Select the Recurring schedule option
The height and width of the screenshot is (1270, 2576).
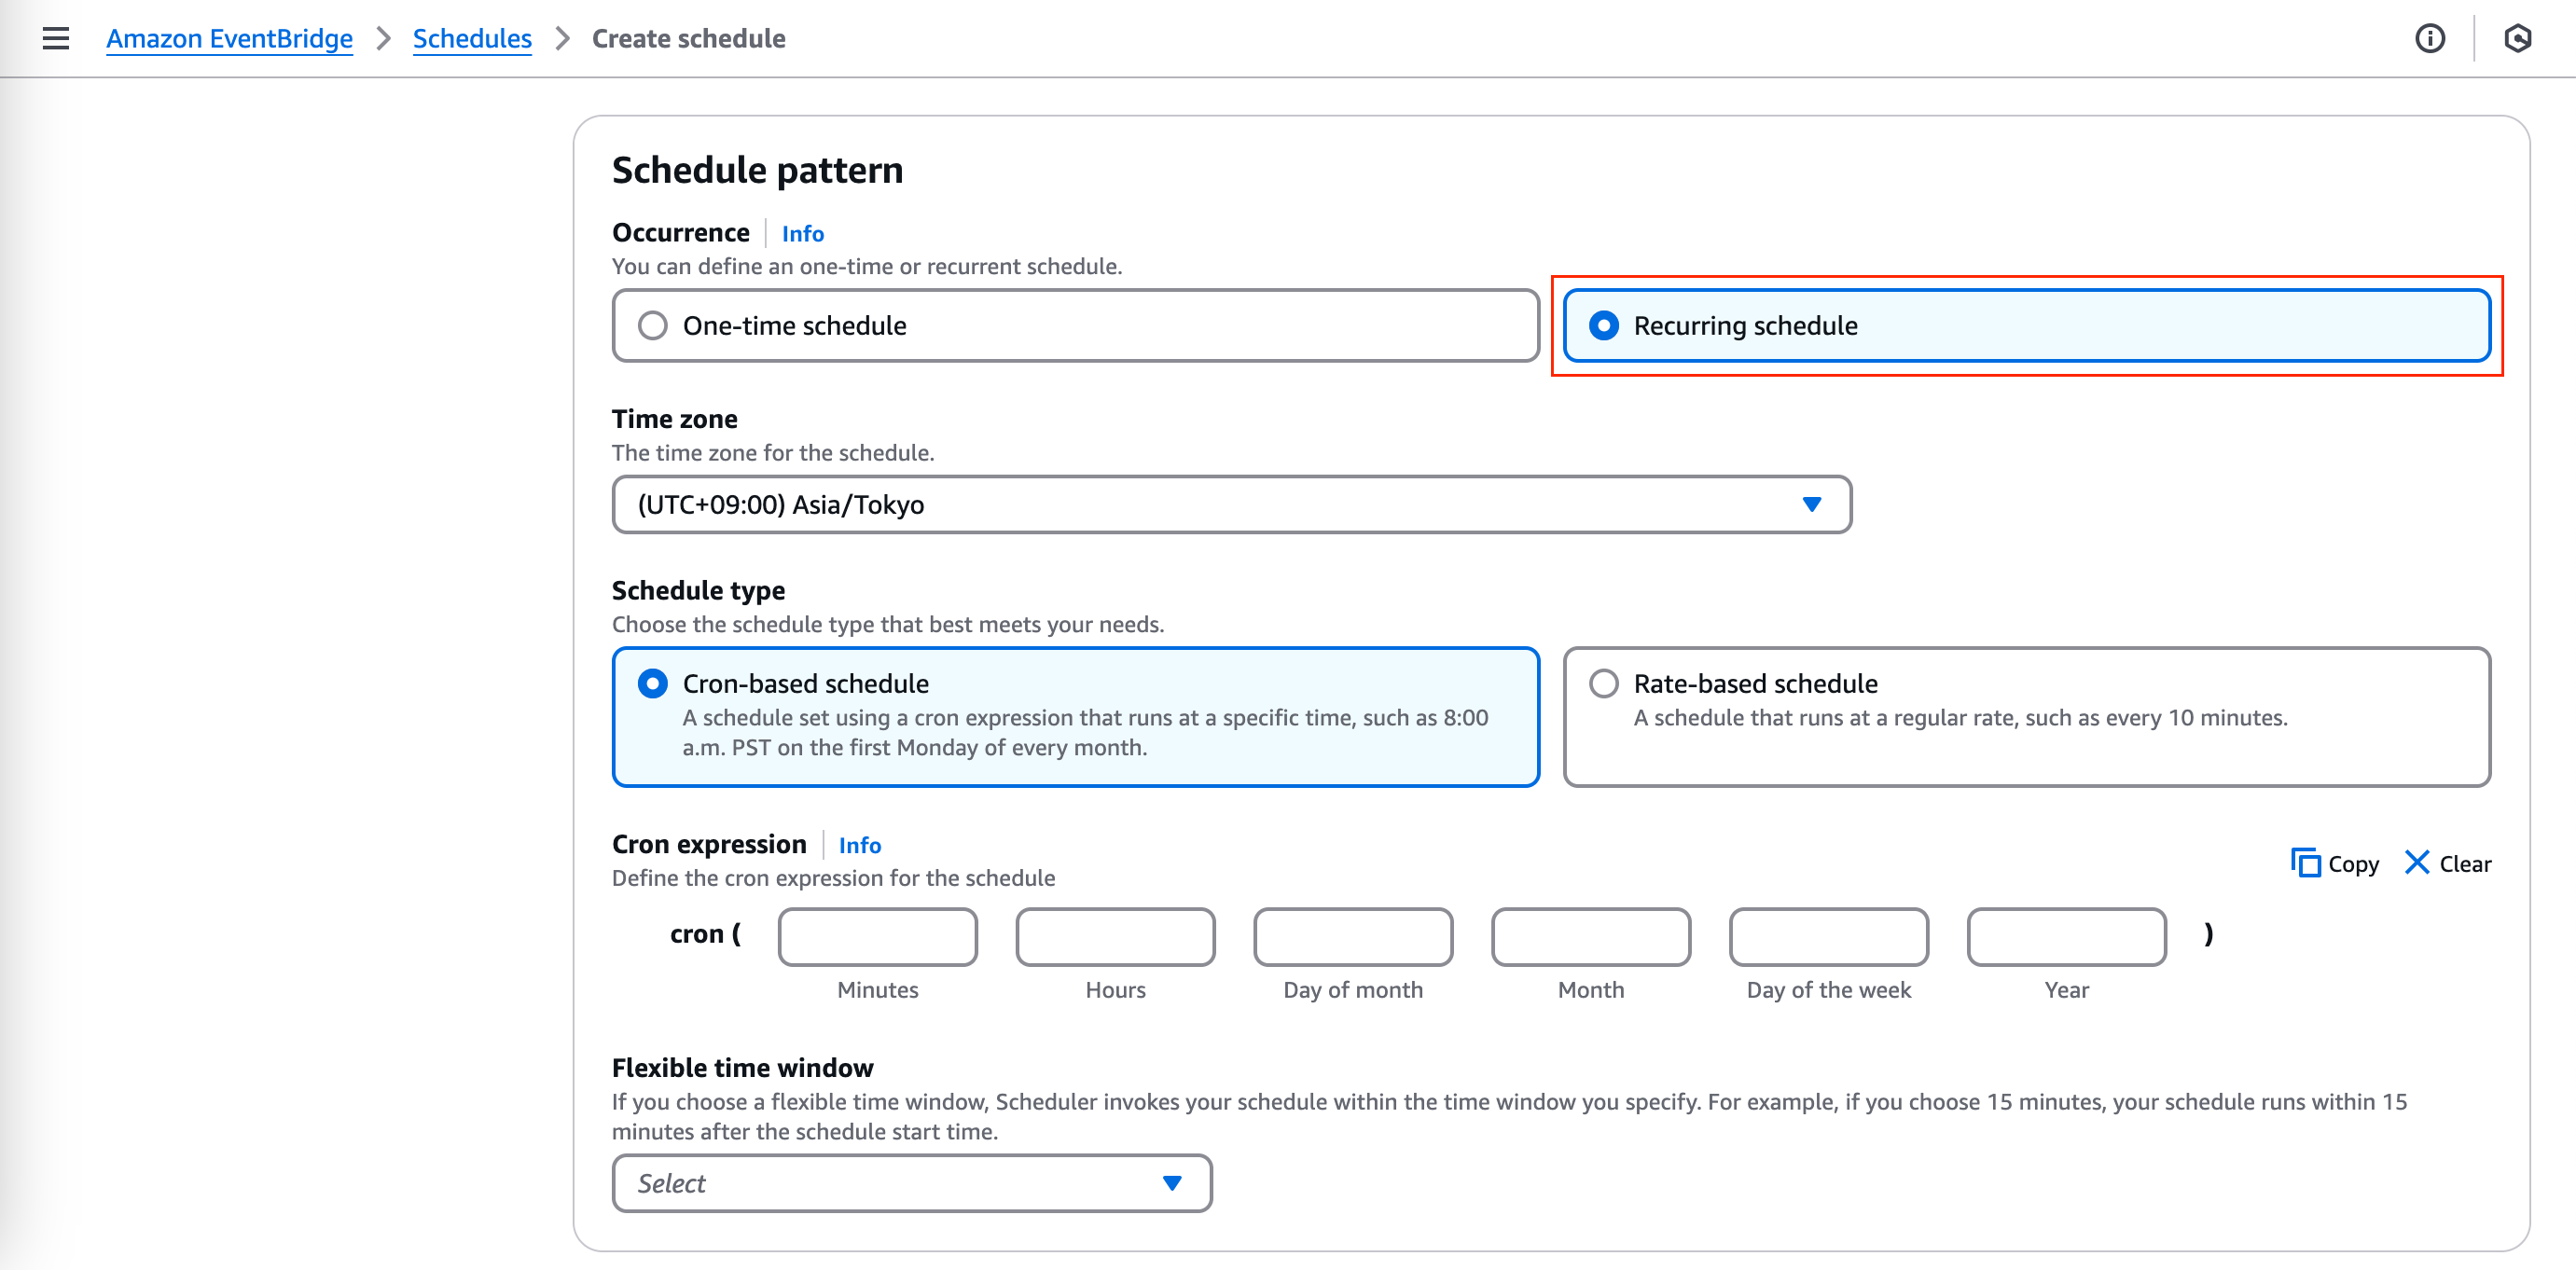click(x=1604, y=326)
